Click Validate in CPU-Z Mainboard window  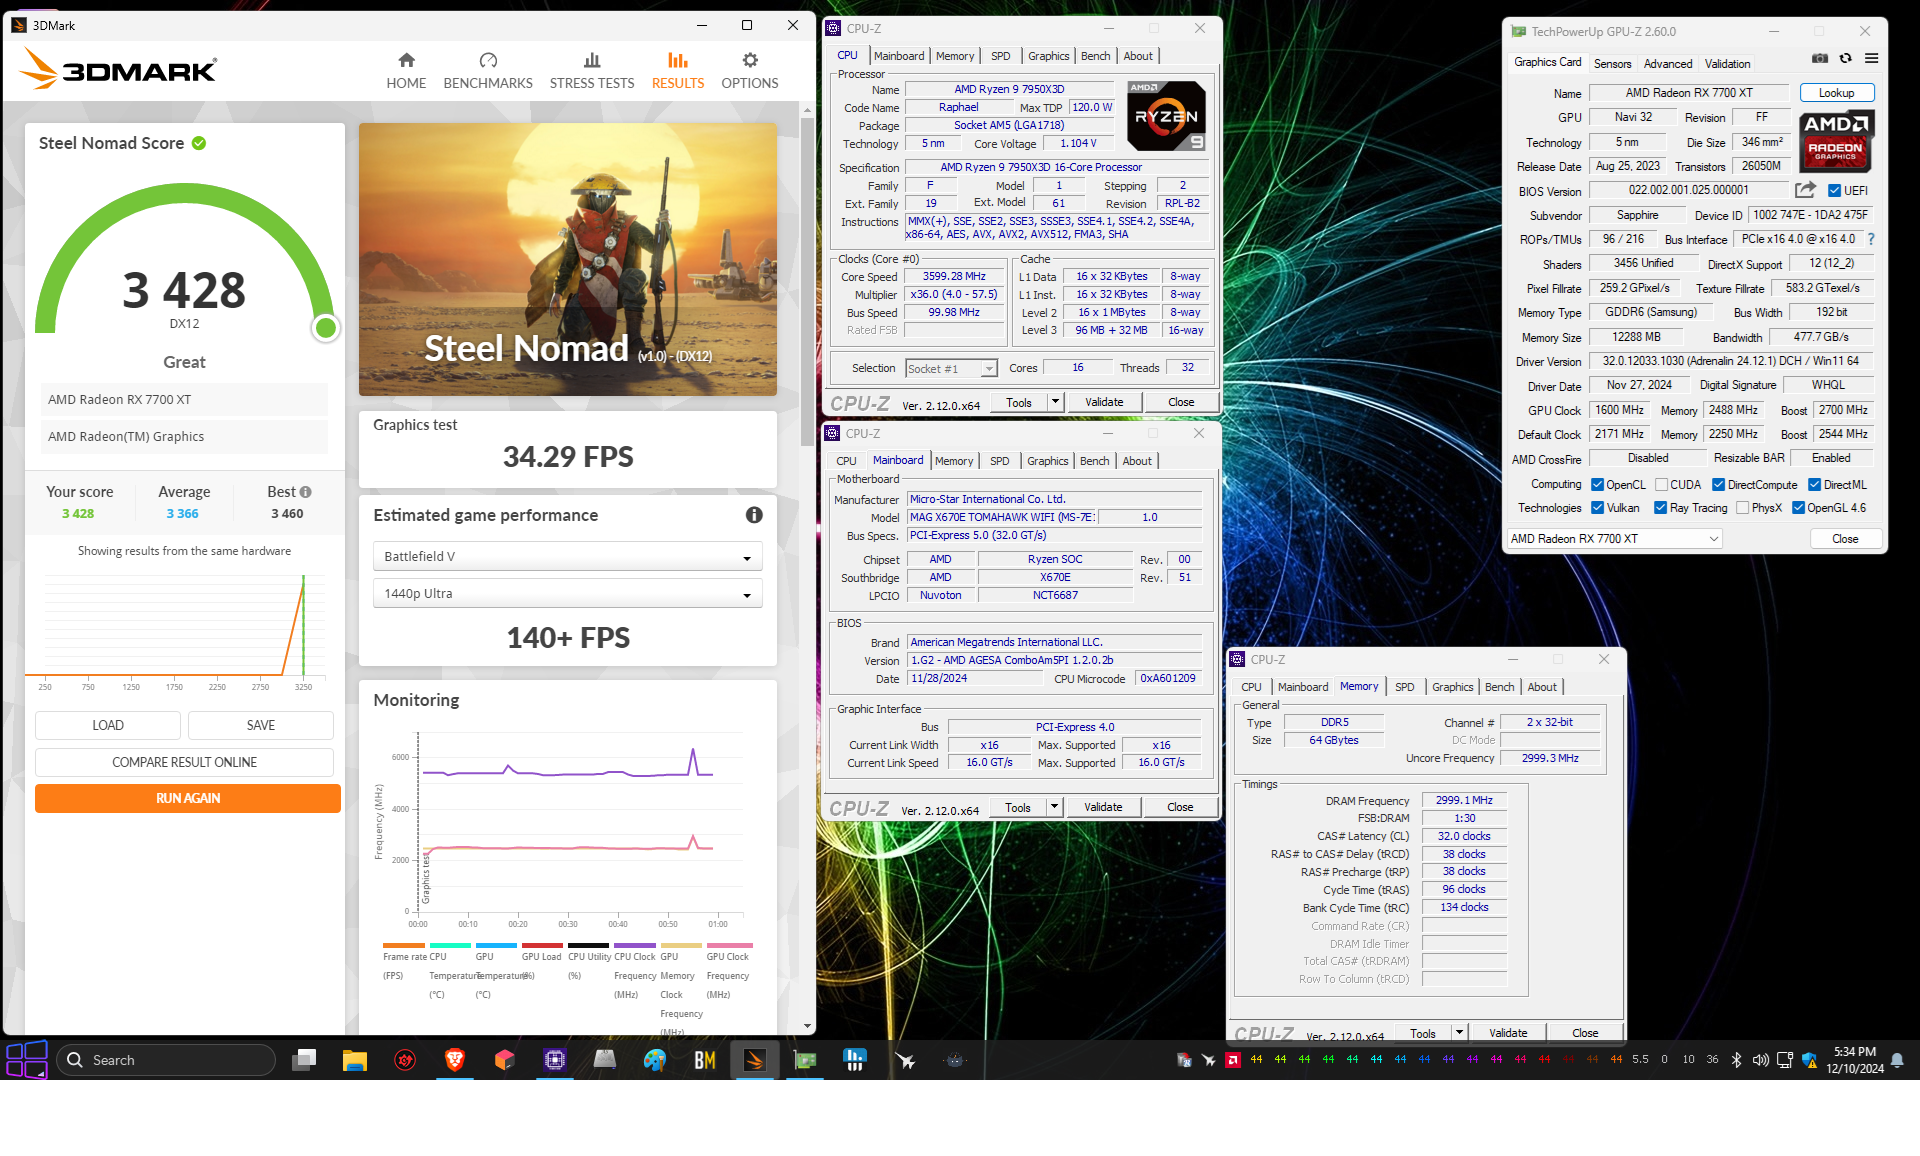point(1103,807)
